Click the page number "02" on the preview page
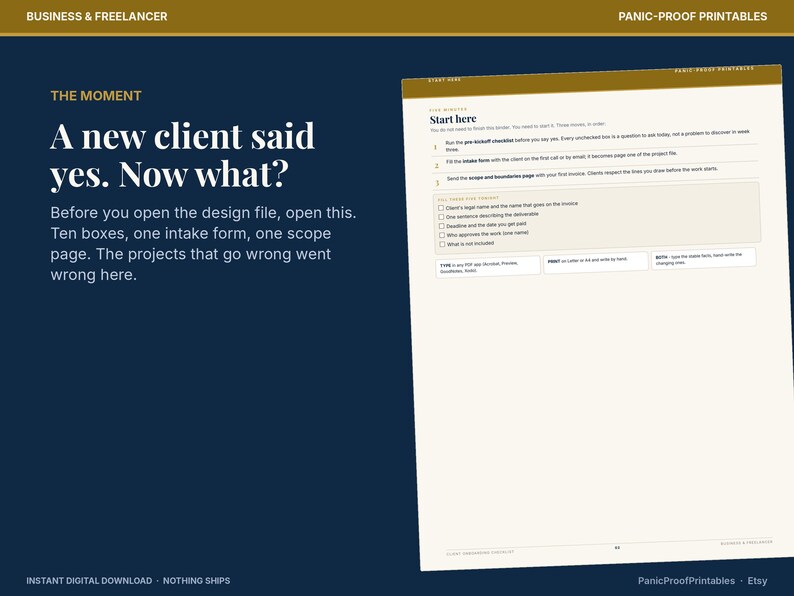The image size is (794, 596). pyautogui.click(x=617, y=547)
